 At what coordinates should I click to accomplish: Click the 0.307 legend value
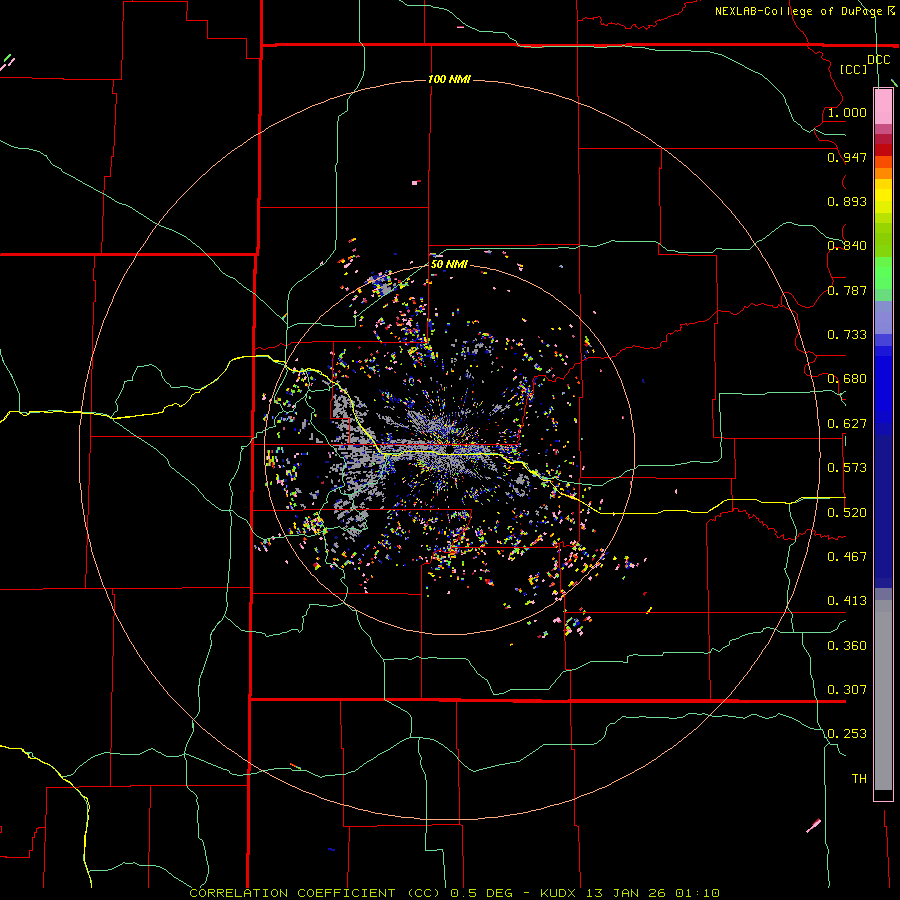[847, 690]
